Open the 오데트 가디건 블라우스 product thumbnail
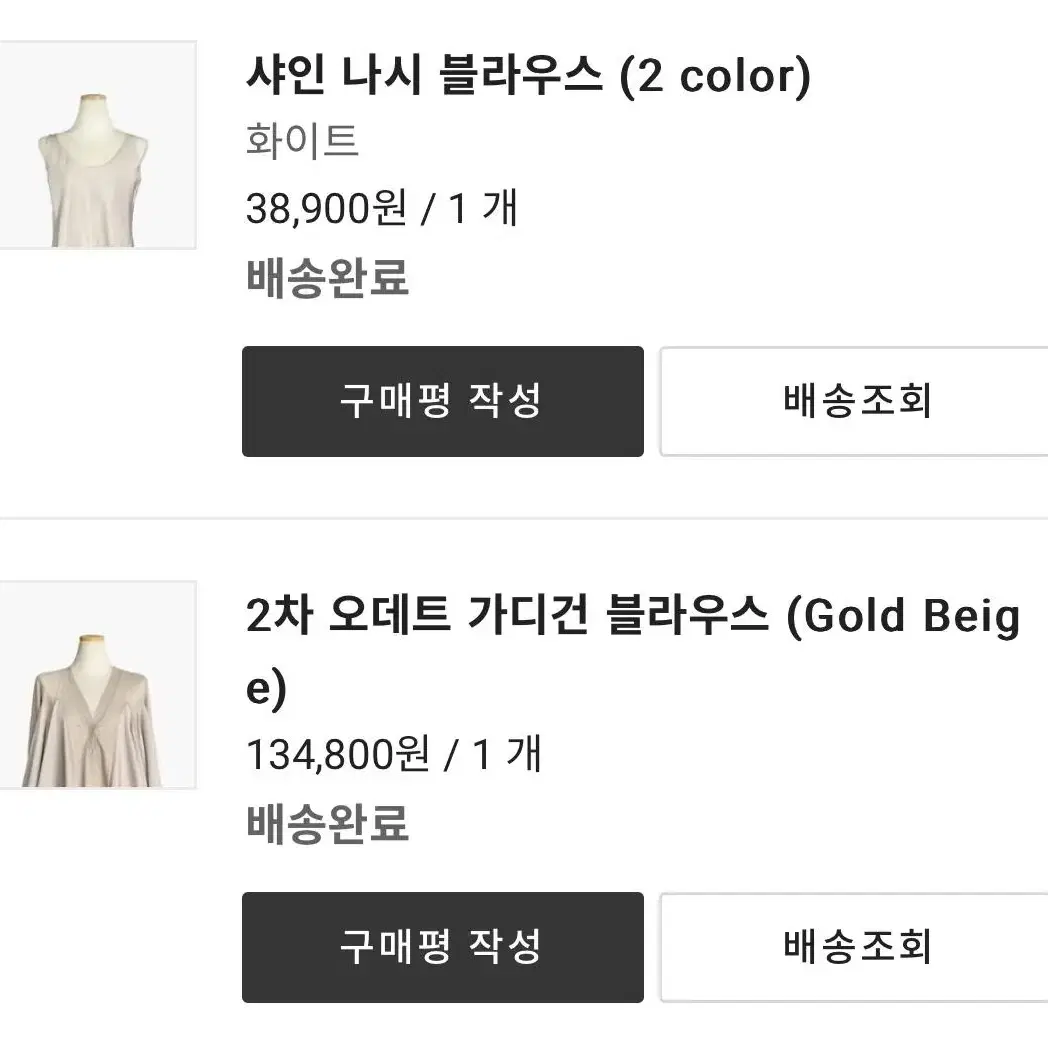 click(98, 685)
